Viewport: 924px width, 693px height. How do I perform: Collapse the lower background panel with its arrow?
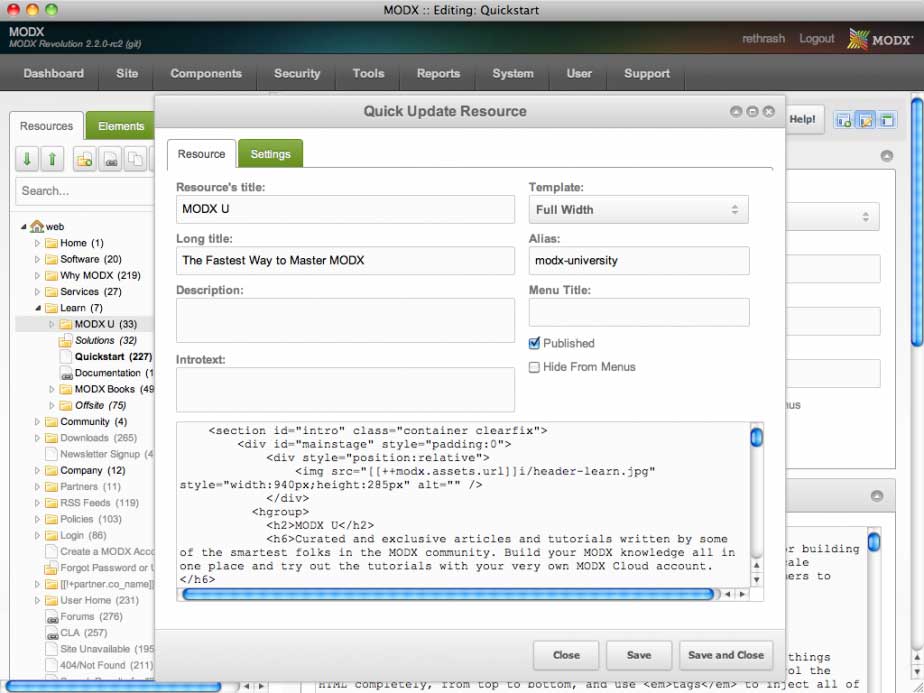877,496
